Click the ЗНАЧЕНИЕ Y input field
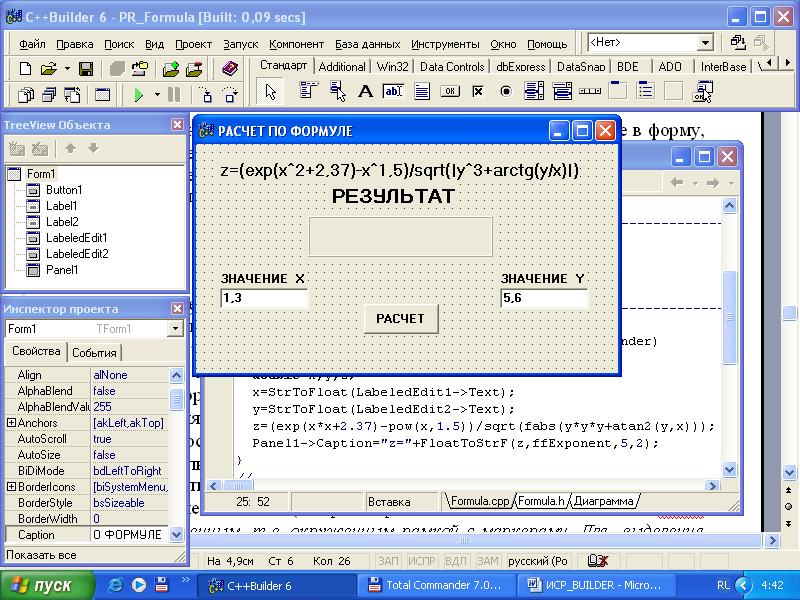The width and height of the screenshot is (800, 600). point(544,298)
